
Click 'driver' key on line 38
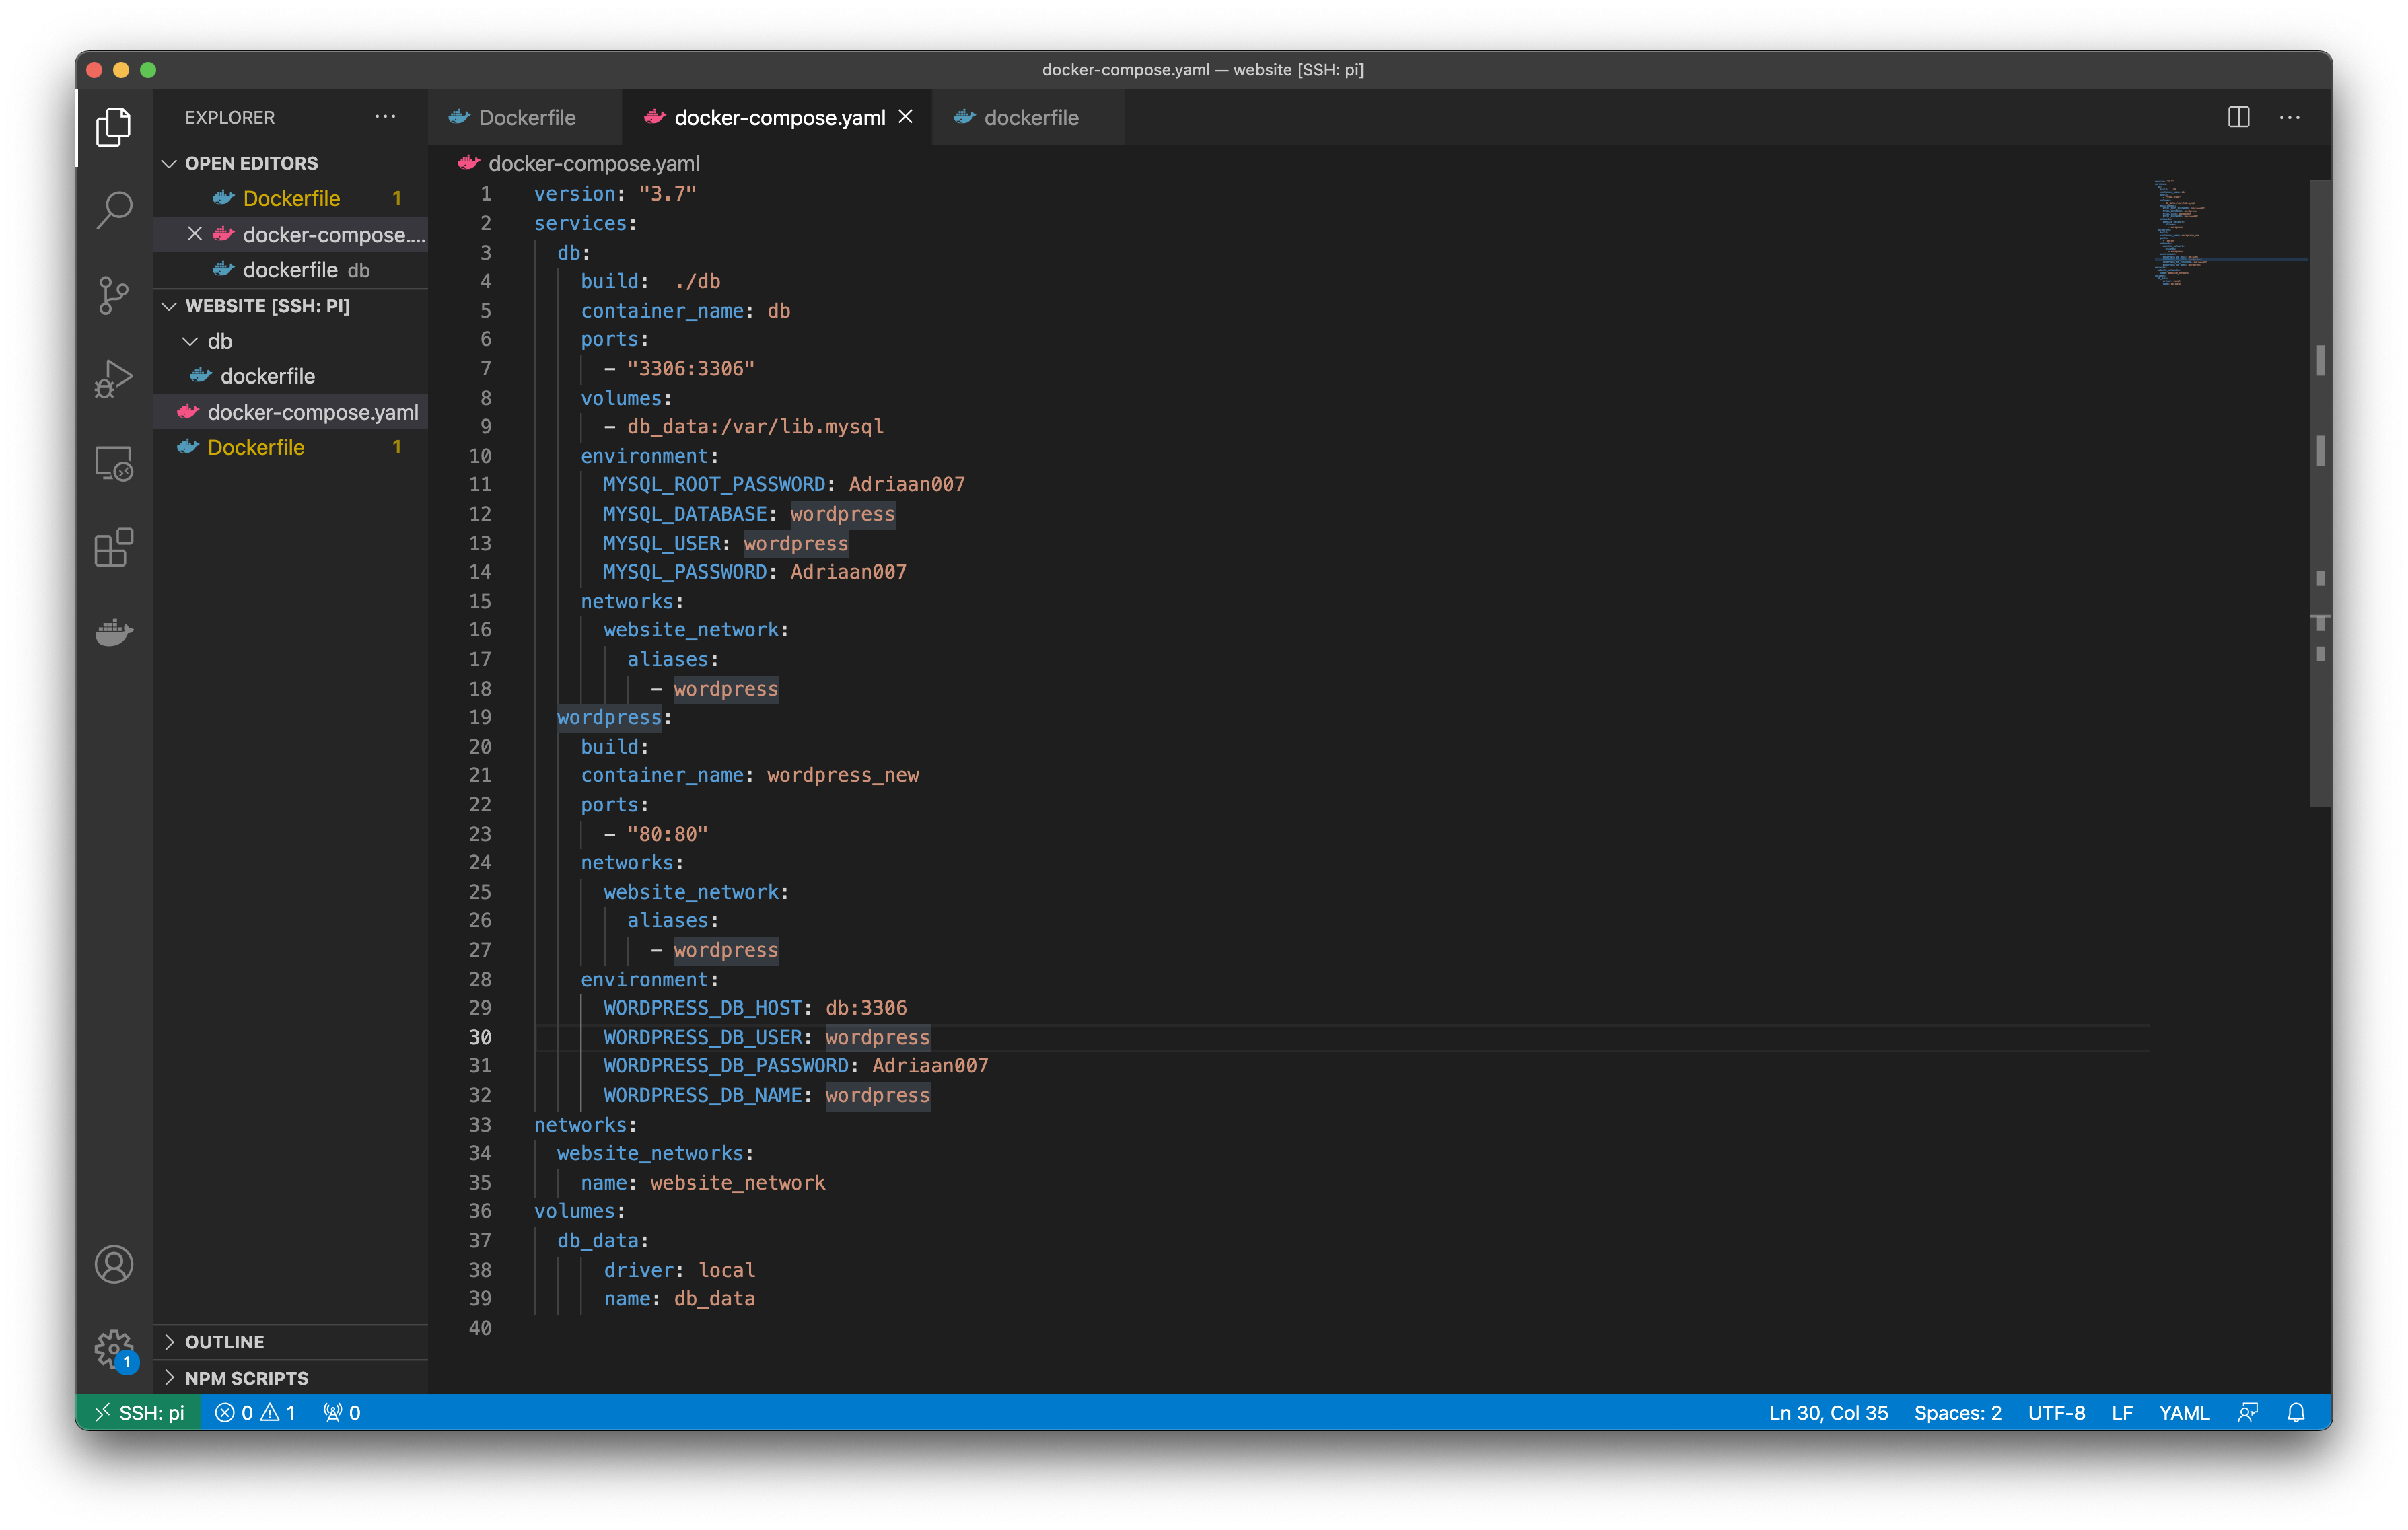click(638, 1270)
